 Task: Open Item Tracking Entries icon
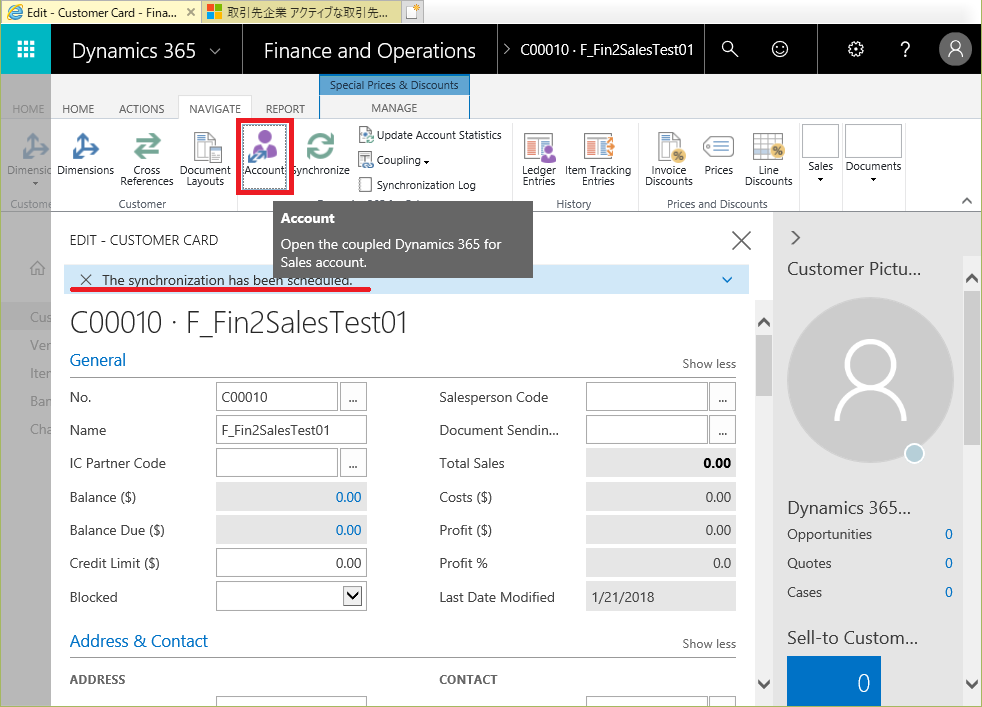coord(598,159)
